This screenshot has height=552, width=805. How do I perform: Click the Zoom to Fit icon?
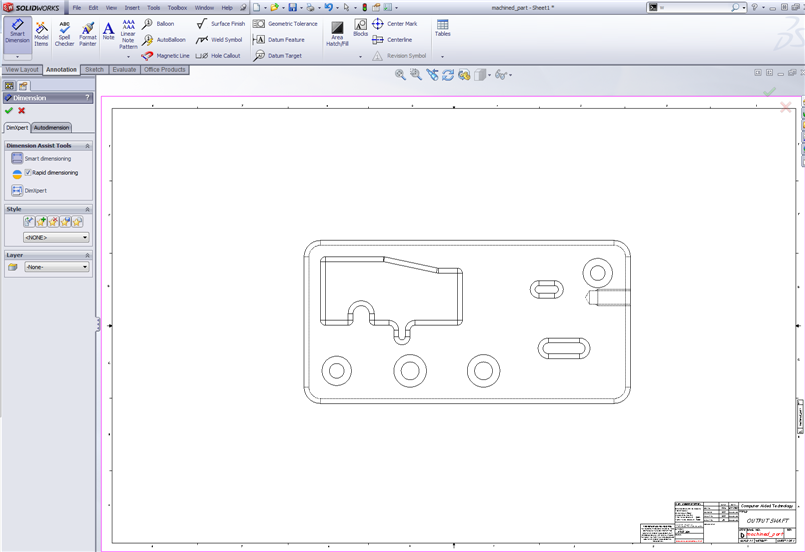tap(400, 75)
